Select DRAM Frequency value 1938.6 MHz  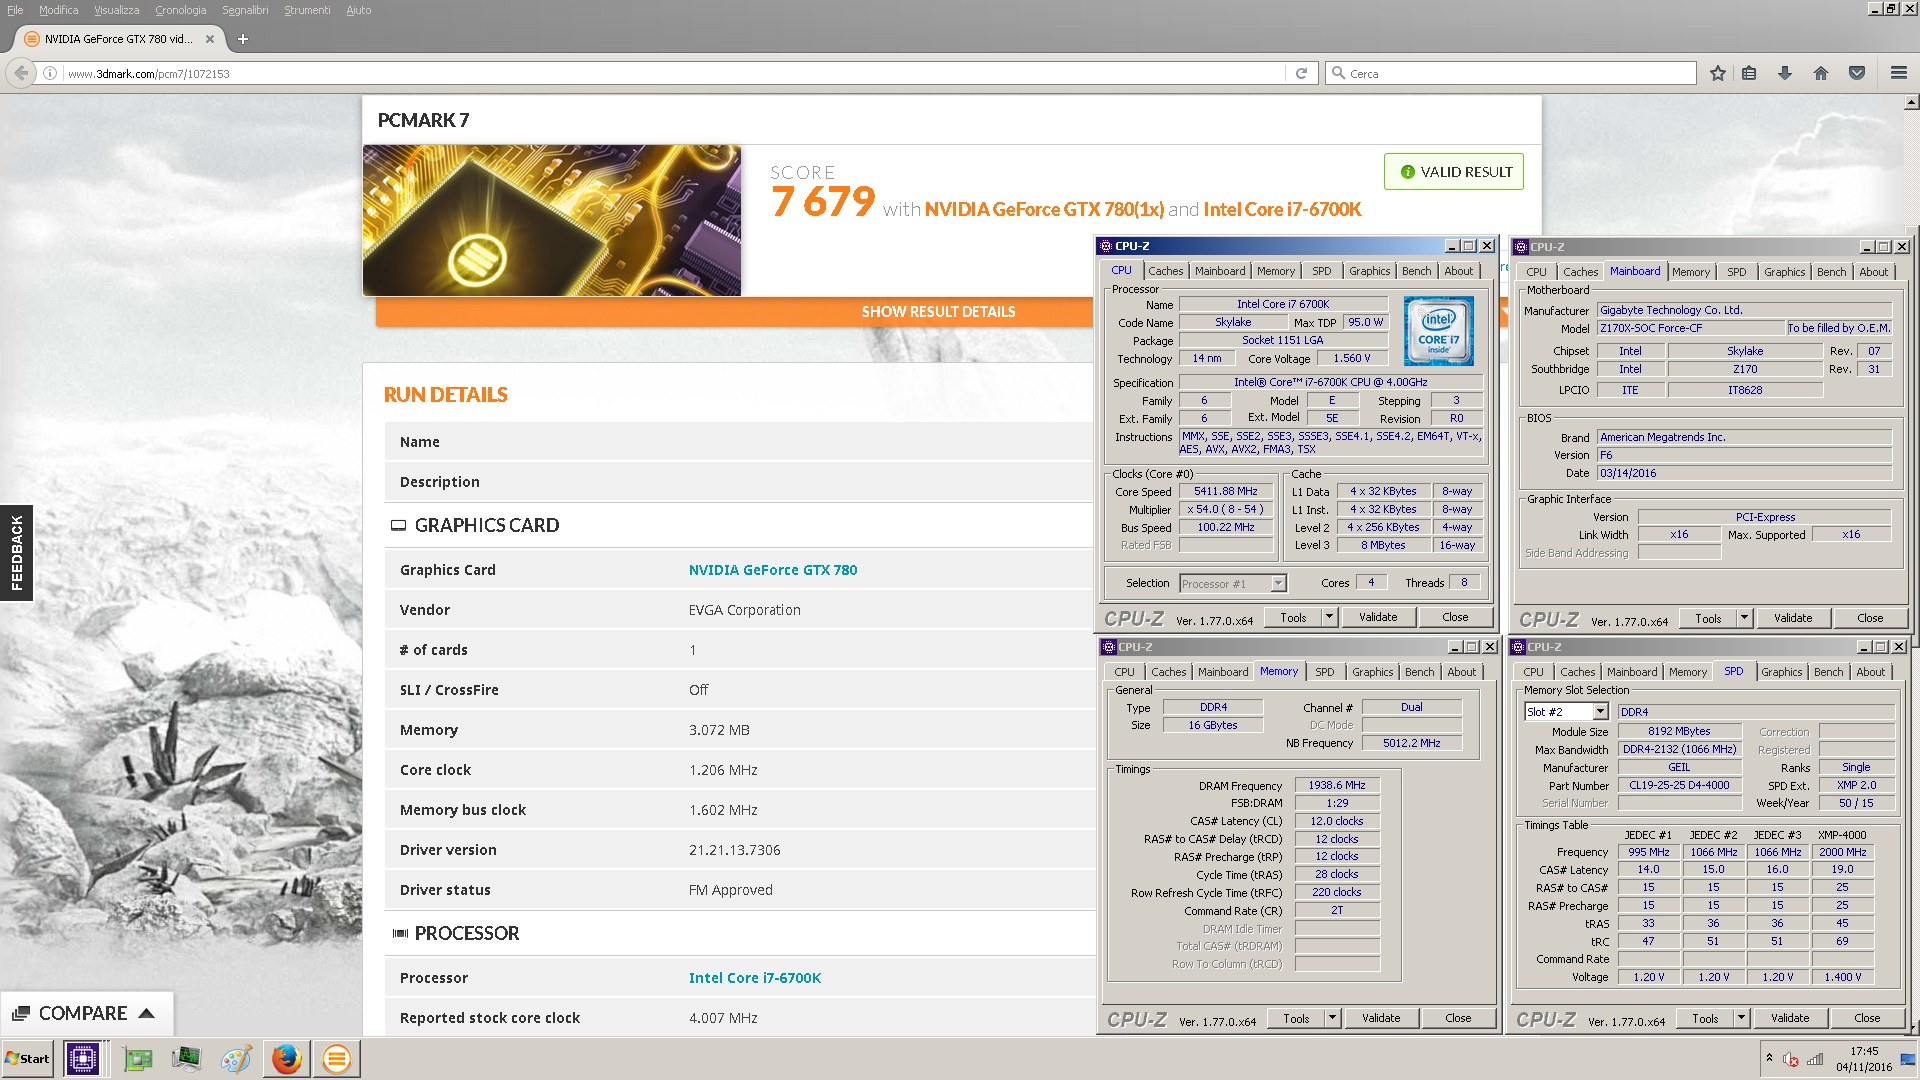1336,785
